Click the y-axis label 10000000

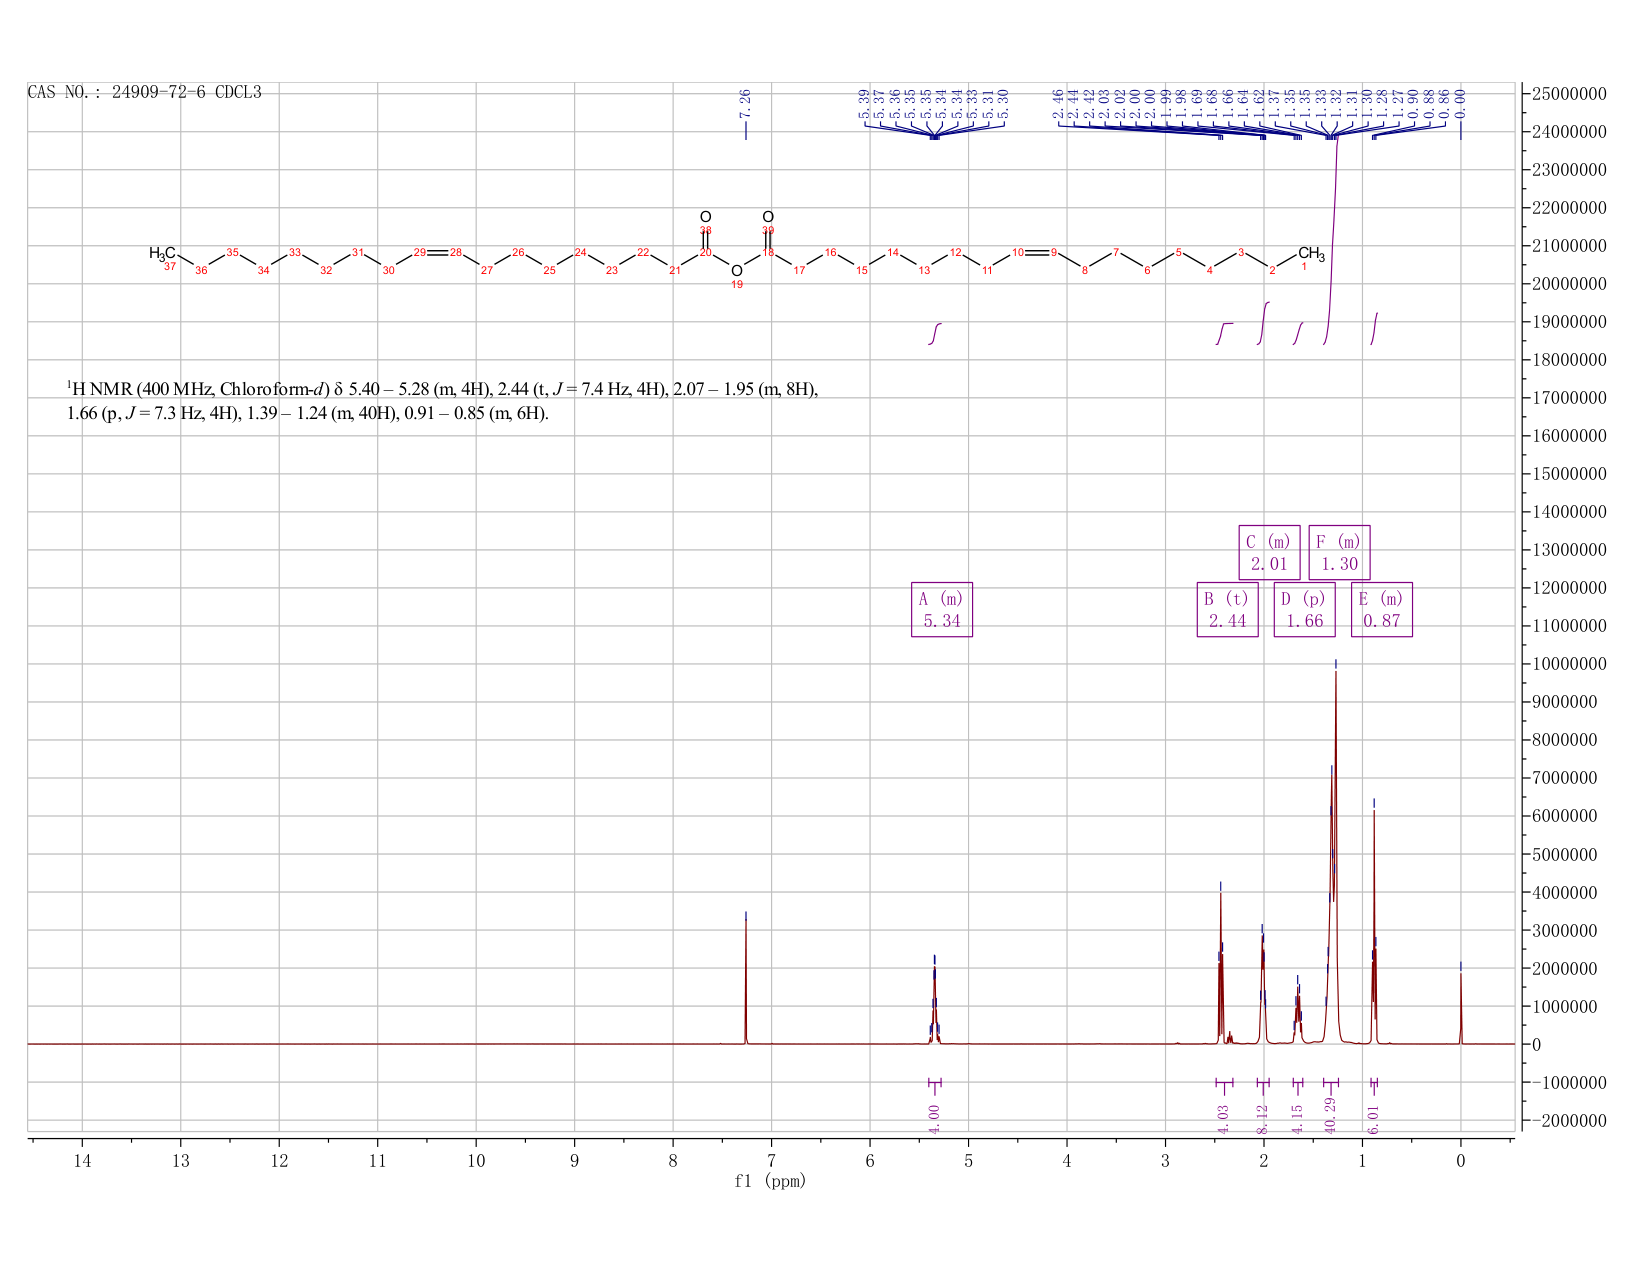(1569, 664)
